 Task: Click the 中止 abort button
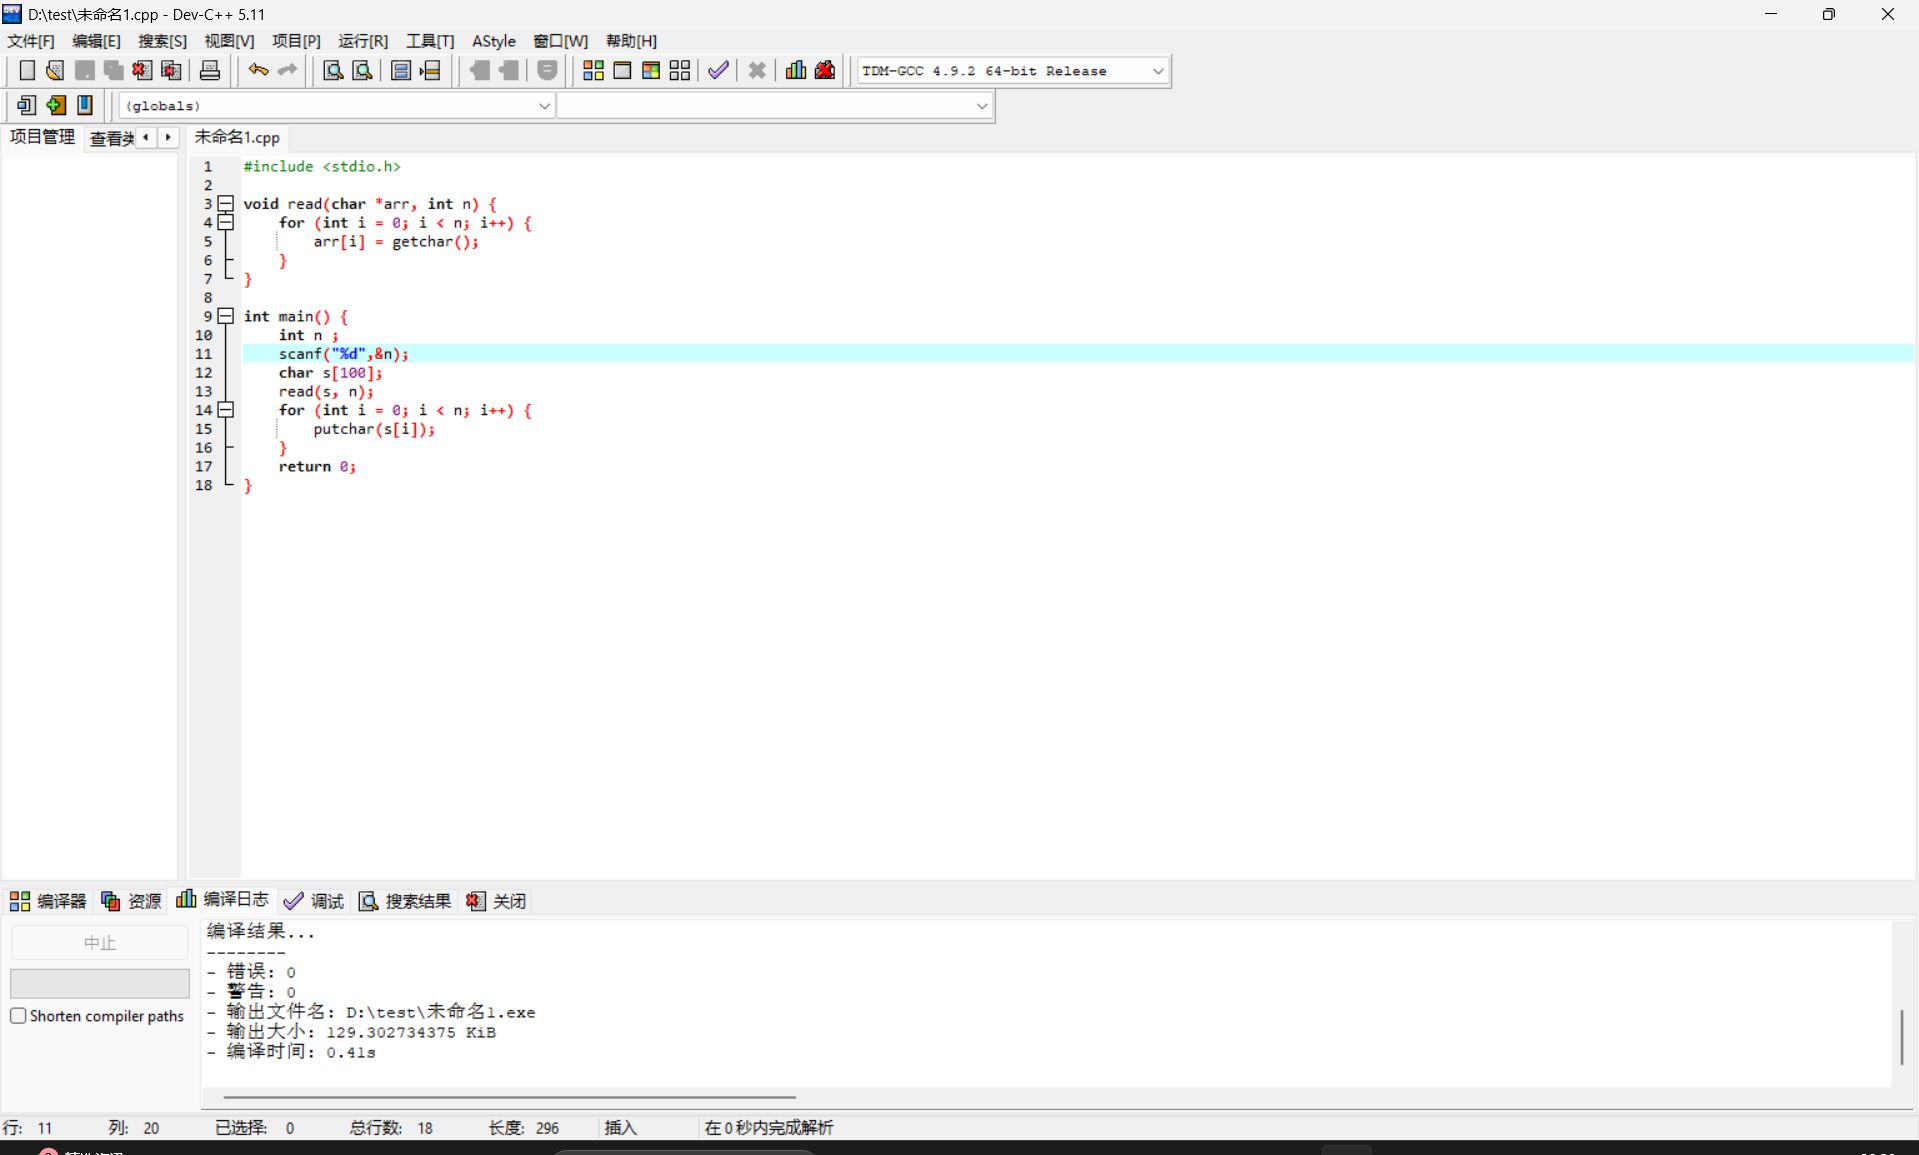(x=100, y=942)
